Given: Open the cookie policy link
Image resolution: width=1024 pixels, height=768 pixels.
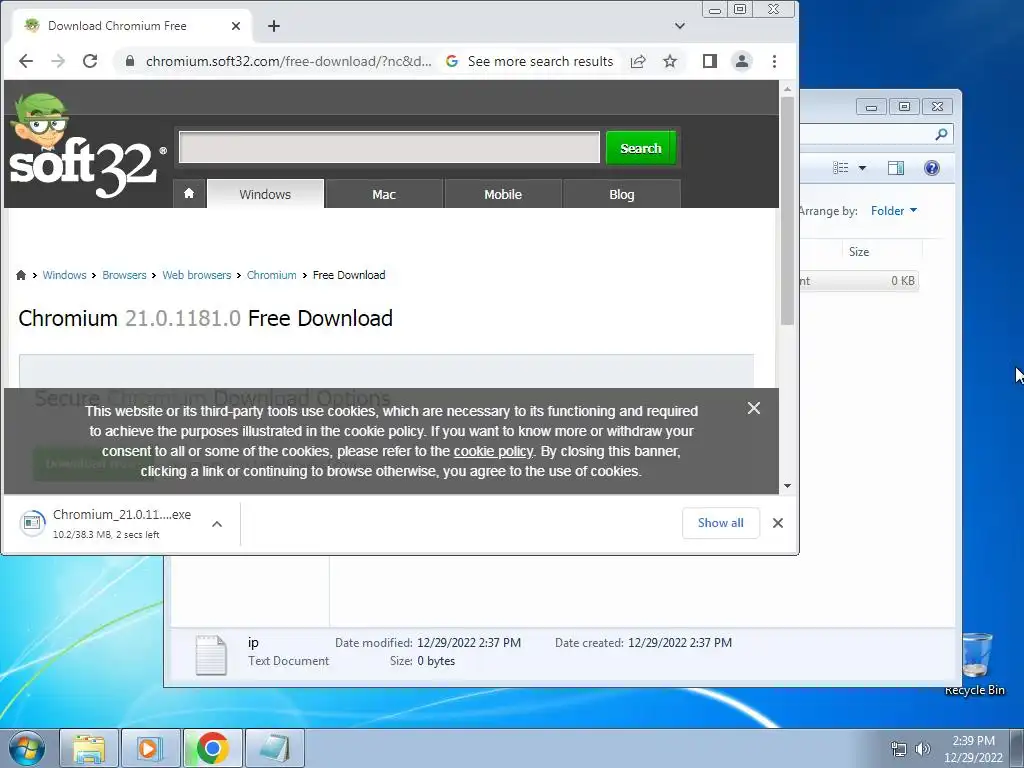Looking at the screenshot, I should 493,451.
